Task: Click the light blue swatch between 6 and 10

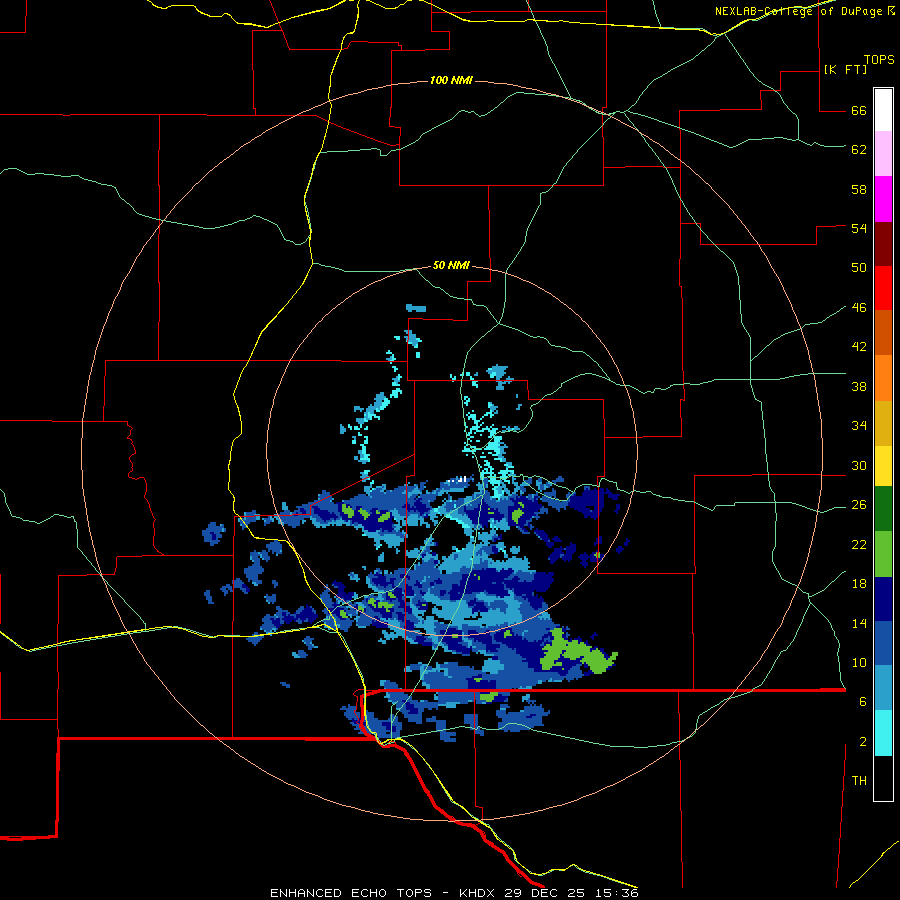Action: coord(883,688)
